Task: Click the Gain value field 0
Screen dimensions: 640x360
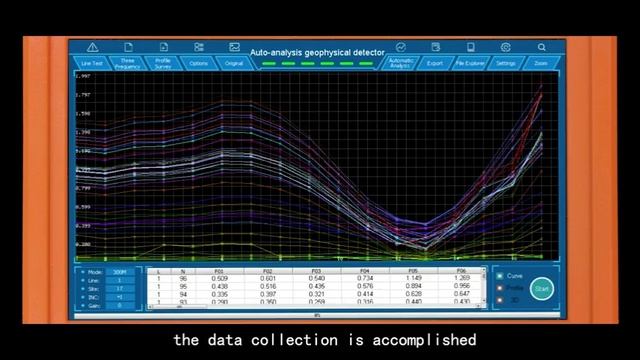Action: (120, 305)
